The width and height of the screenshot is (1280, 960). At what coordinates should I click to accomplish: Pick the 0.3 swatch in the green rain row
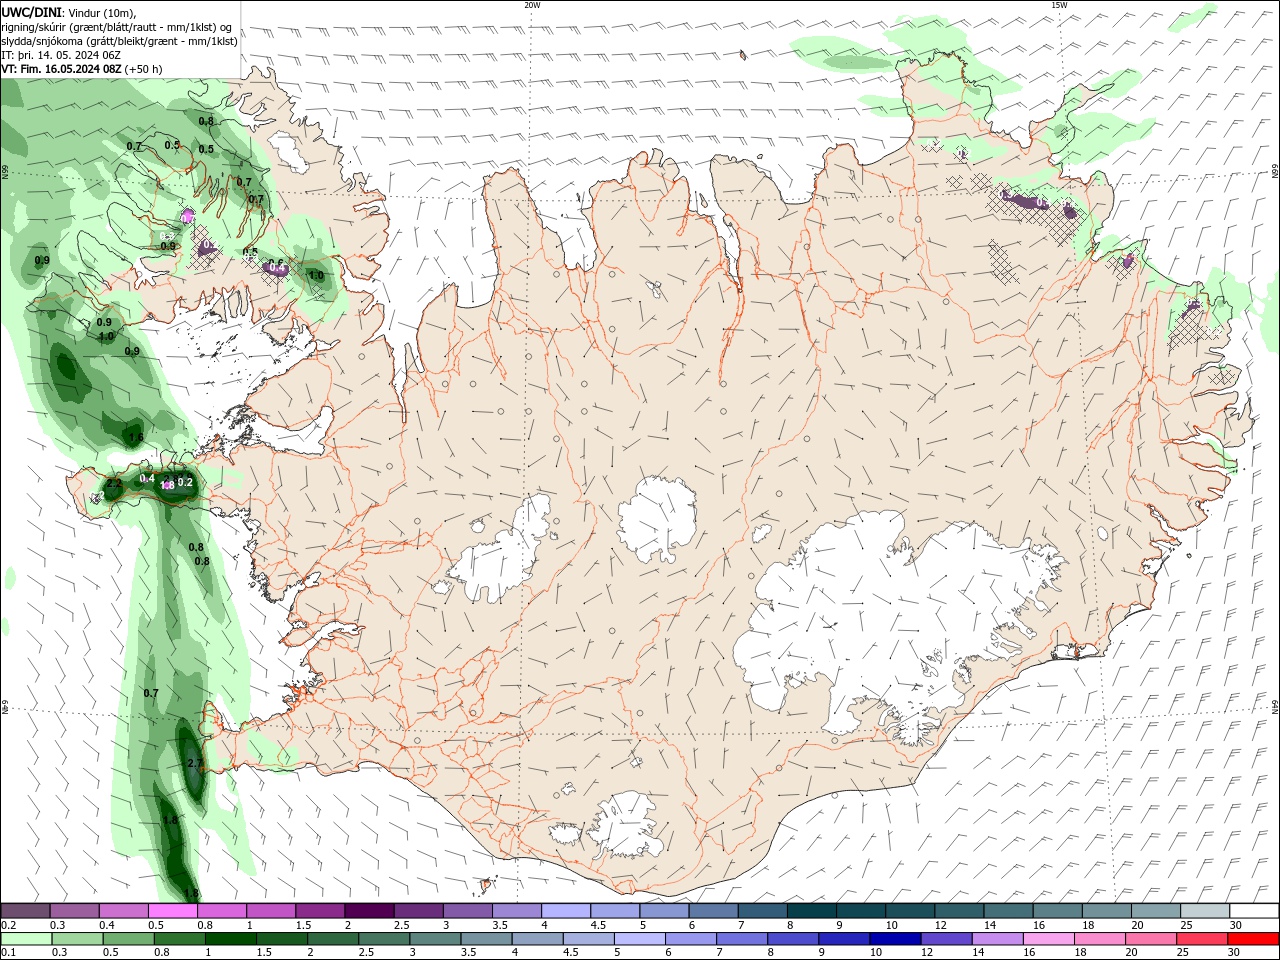point(77,939)
